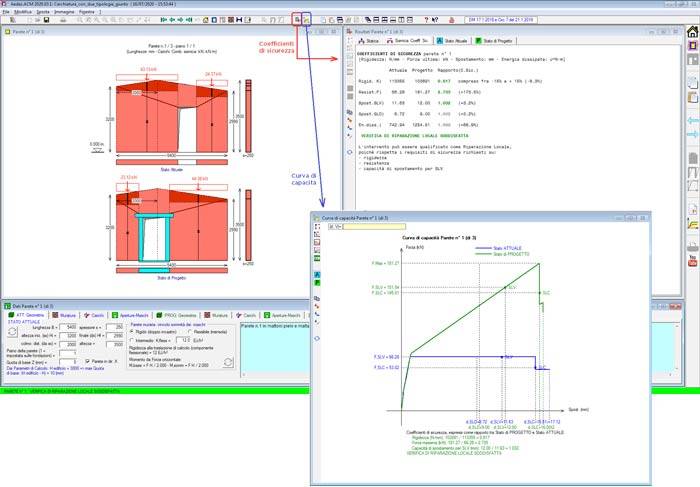700x487 pixels.
Task: Select first Muratura data tab
Action: (x=64, y=315)
